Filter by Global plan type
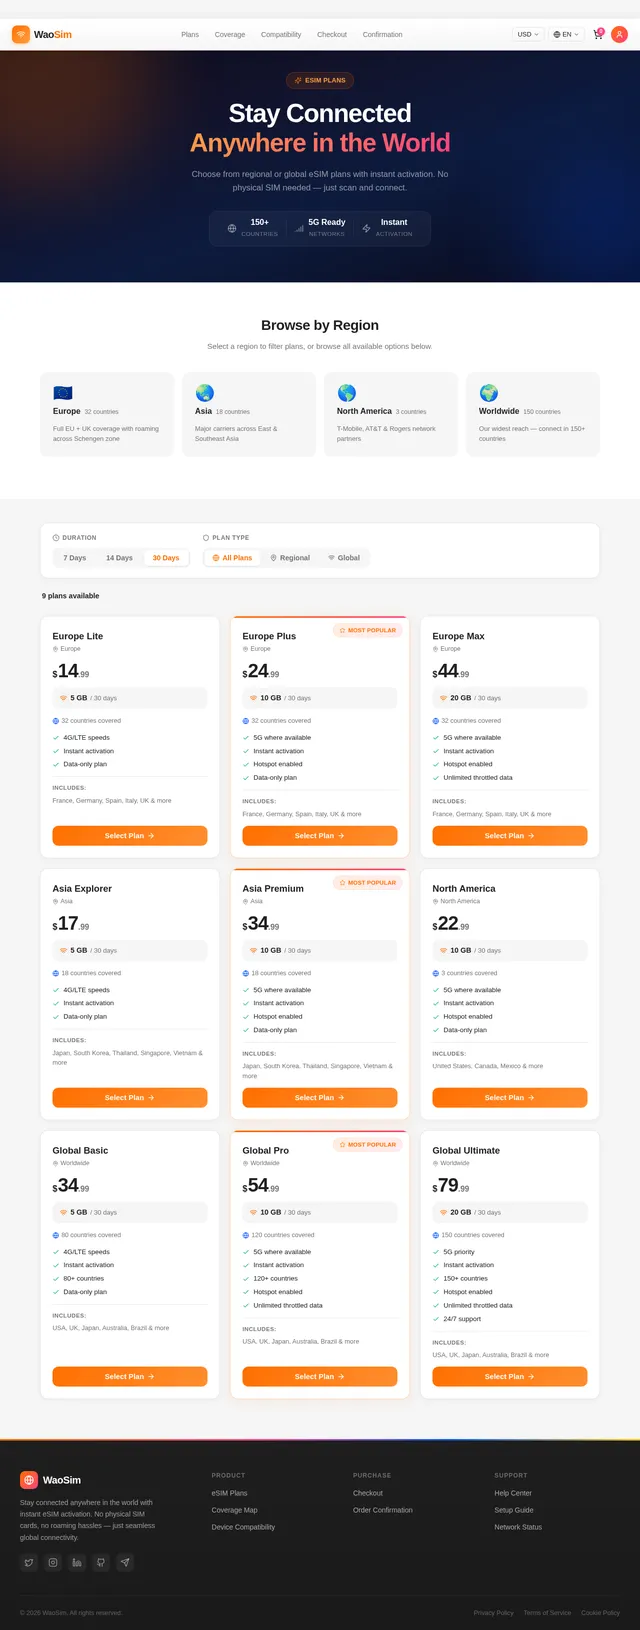The width and height of the screenshot is (640, 1630). click(x=344, y=558)
